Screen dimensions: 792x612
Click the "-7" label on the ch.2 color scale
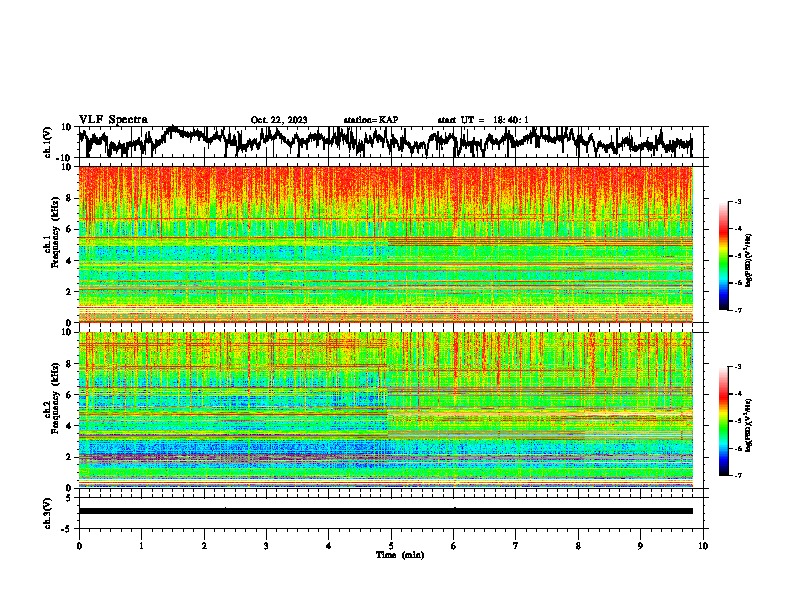[738, 476]
